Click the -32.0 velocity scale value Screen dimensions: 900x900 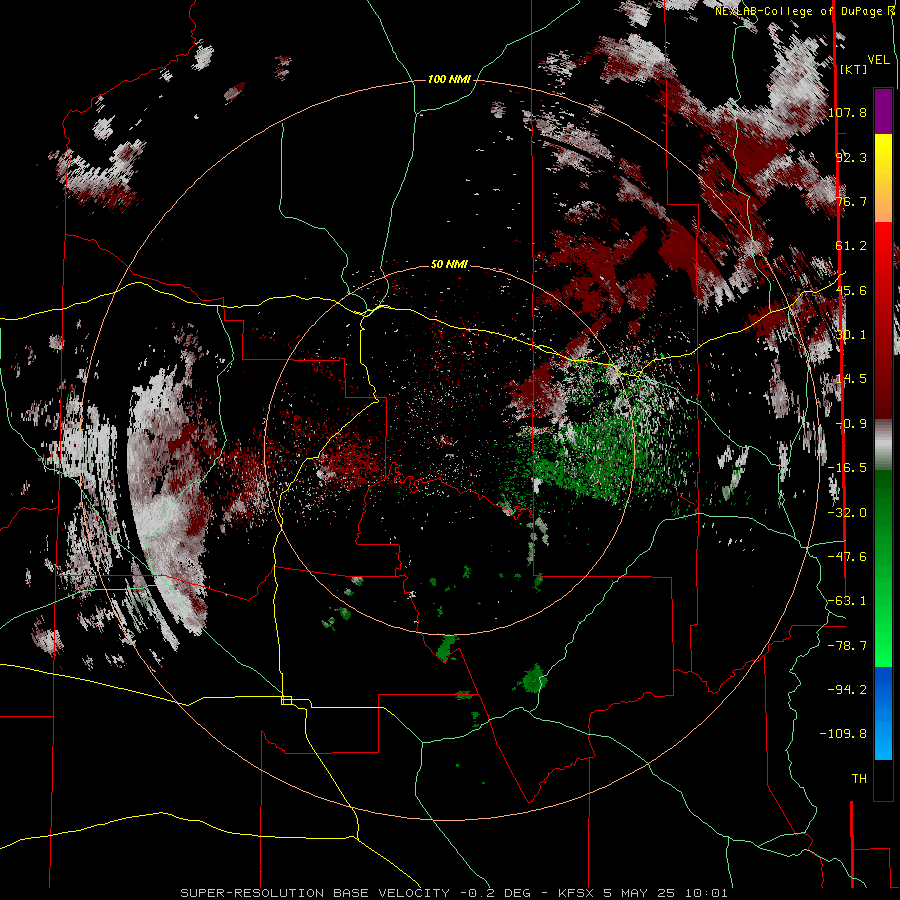(x=848, y=513)
